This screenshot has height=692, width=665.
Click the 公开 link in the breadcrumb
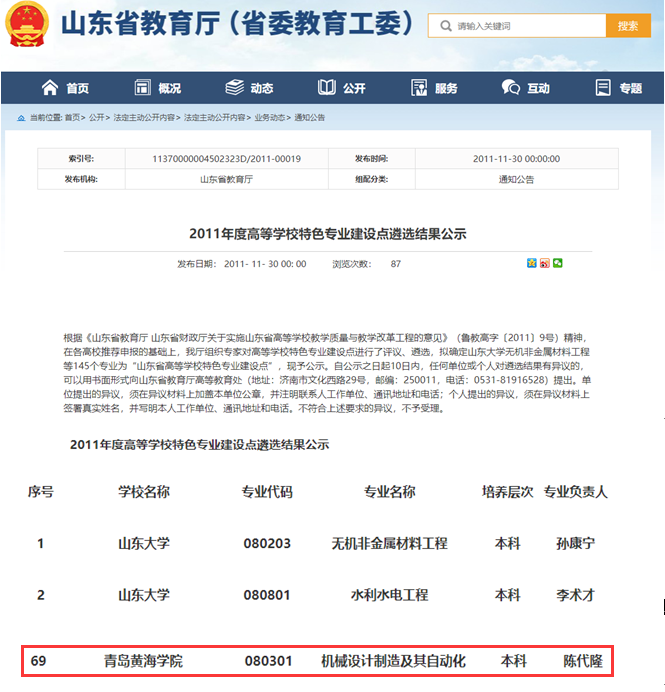97,117
